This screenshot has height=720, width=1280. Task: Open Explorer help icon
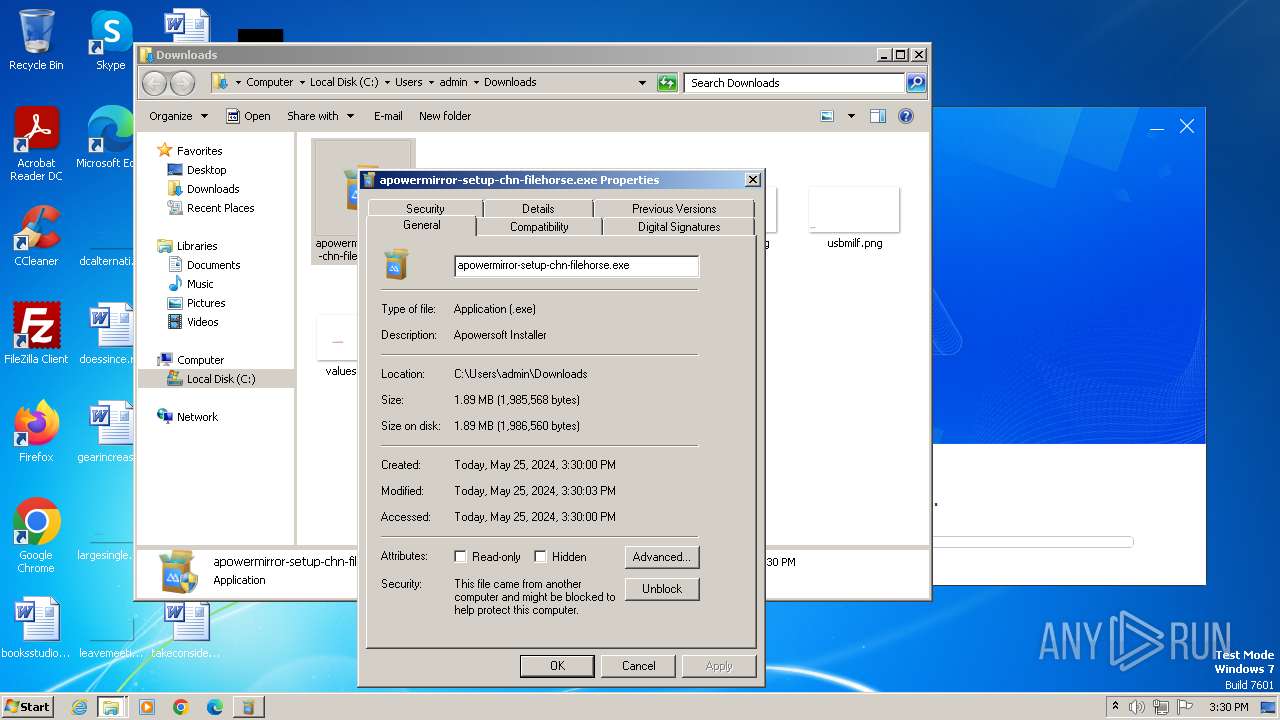click(x=906, y=116)
